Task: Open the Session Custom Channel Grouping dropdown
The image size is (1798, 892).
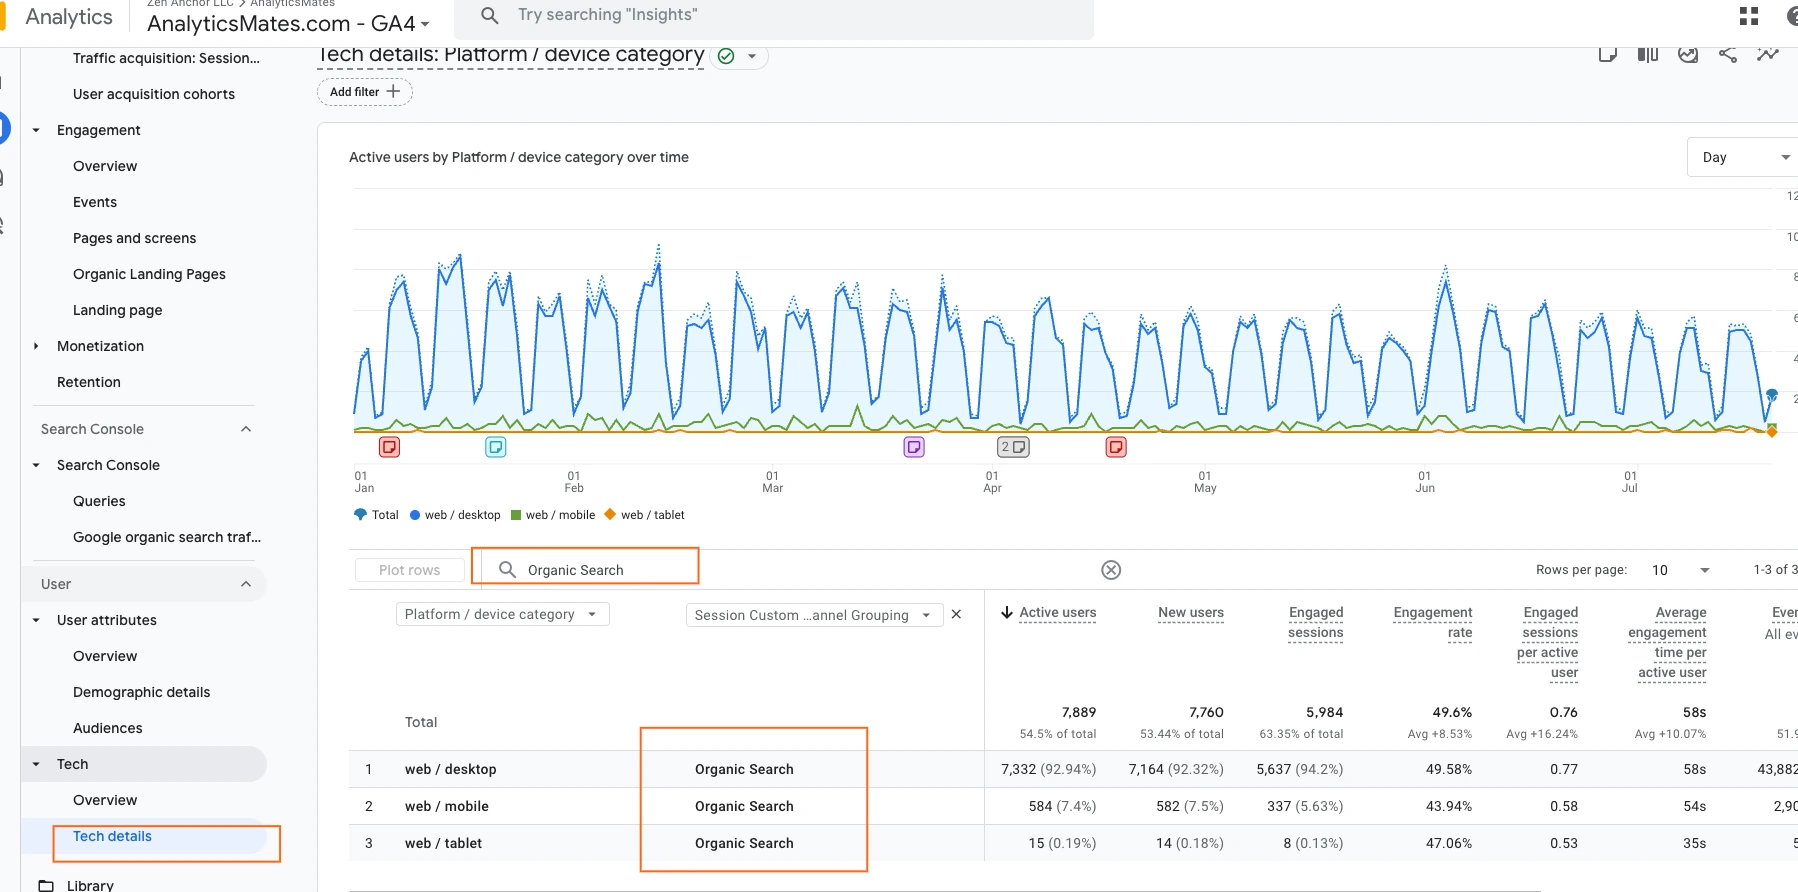Action: (814, 616)
